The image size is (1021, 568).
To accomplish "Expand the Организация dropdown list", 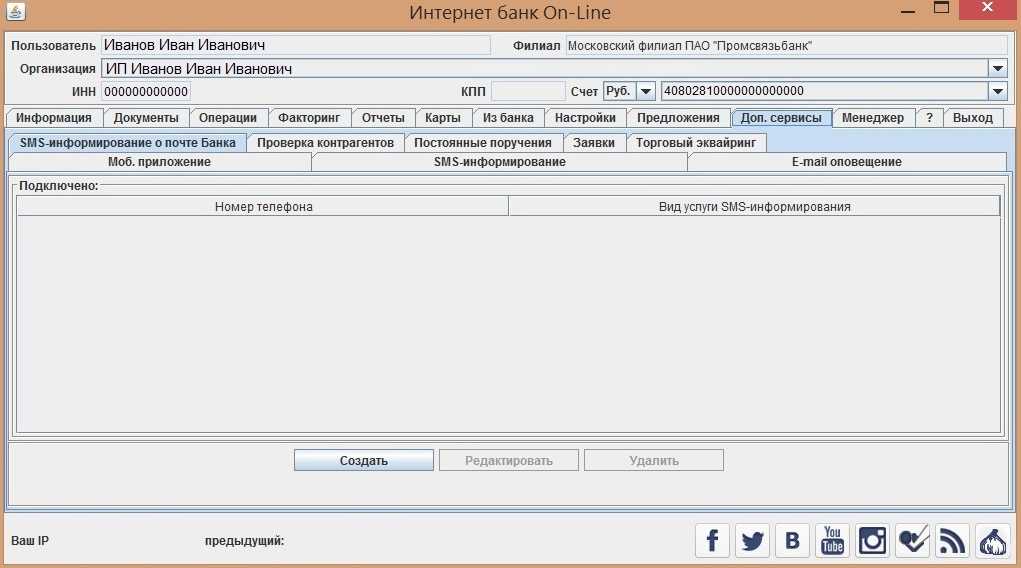I will click(x=997, y=68).
